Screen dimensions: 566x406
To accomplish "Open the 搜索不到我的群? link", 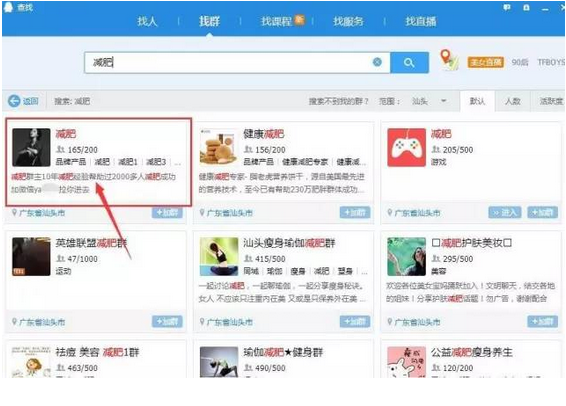I will pyautogui.click(x=338, y=101).
